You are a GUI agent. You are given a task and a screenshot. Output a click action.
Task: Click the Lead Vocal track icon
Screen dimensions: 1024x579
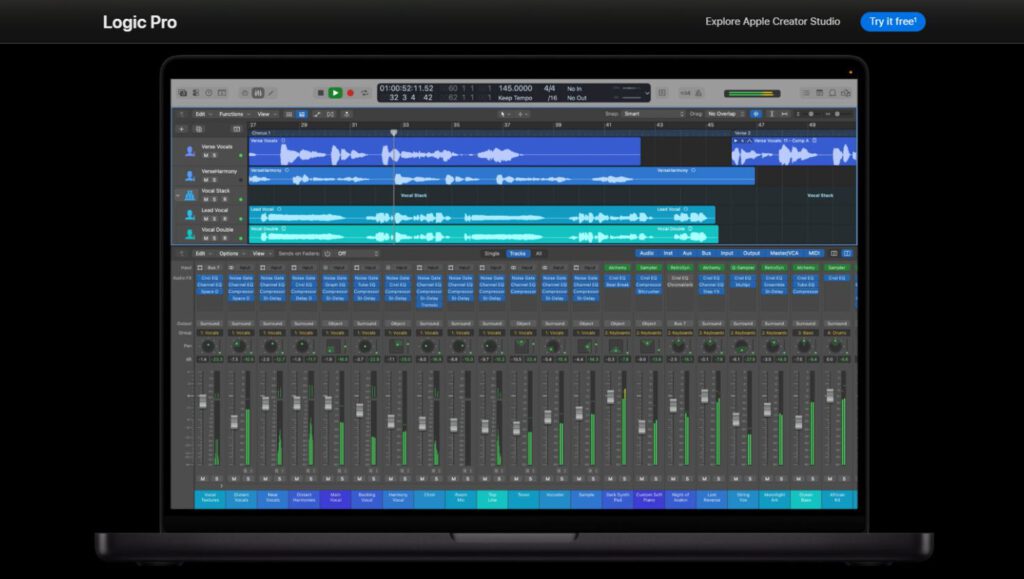pyautogui.click(x=190, y=214)
